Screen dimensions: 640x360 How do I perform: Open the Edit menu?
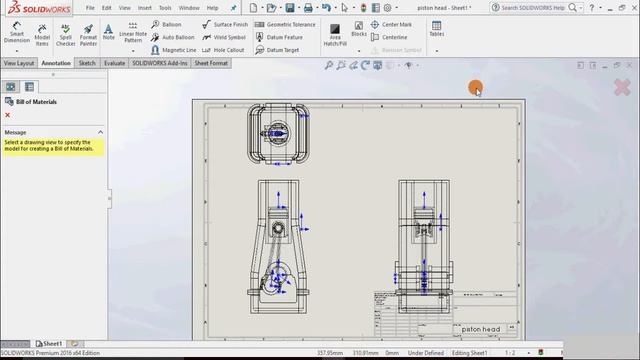[x=107, y=8]
